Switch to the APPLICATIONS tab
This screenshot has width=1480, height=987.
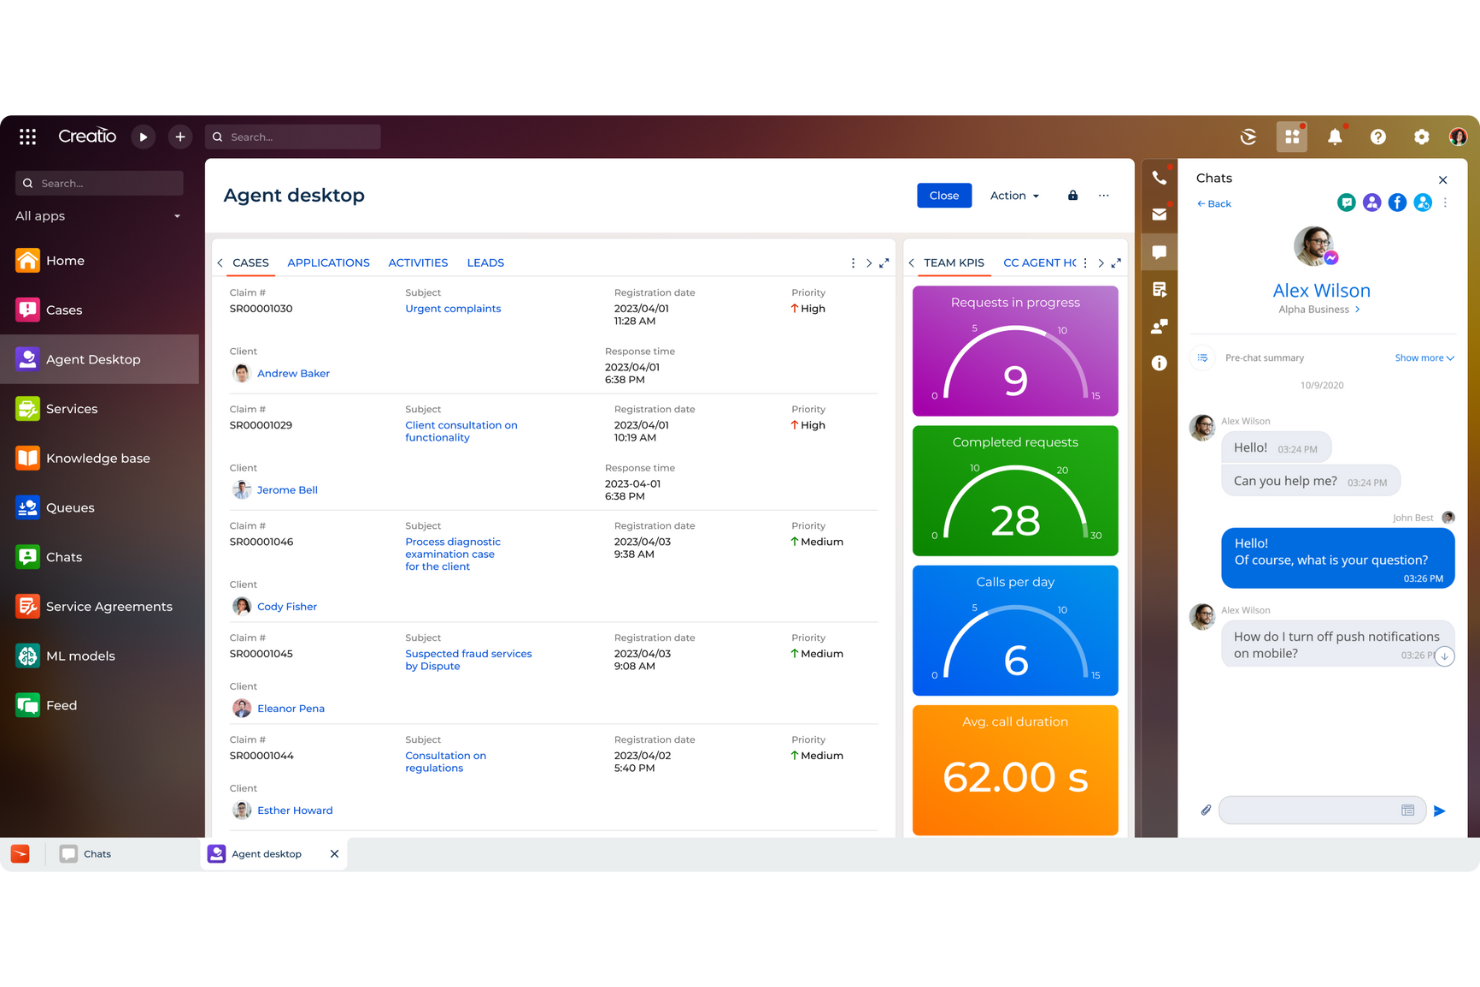[x=328, y=262]
